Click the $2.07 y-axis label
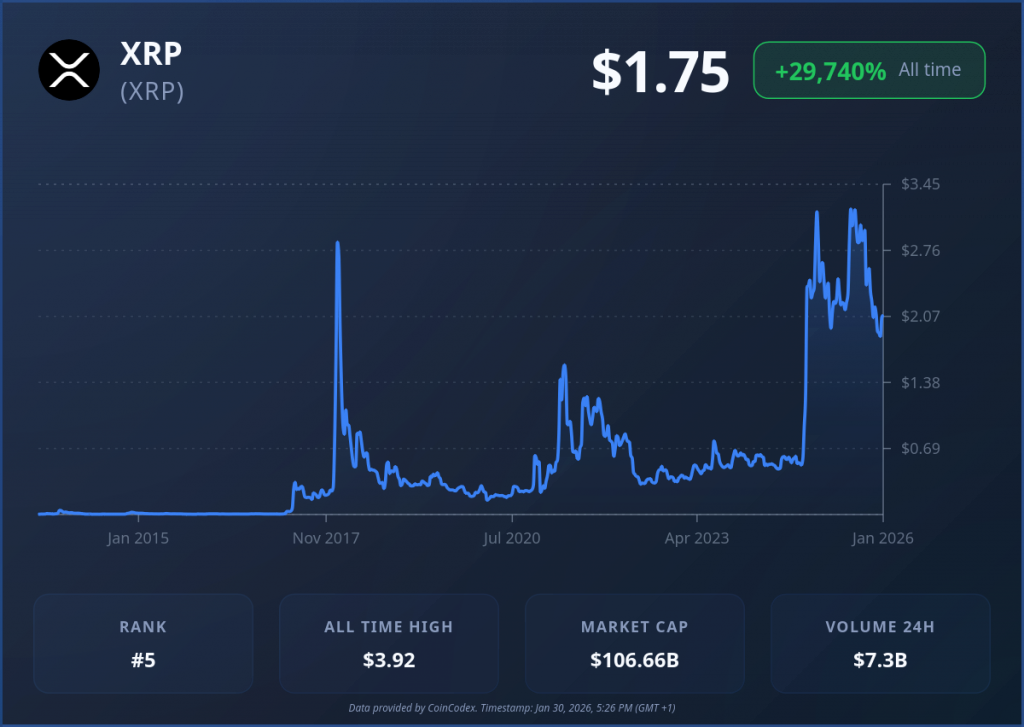 921,317
